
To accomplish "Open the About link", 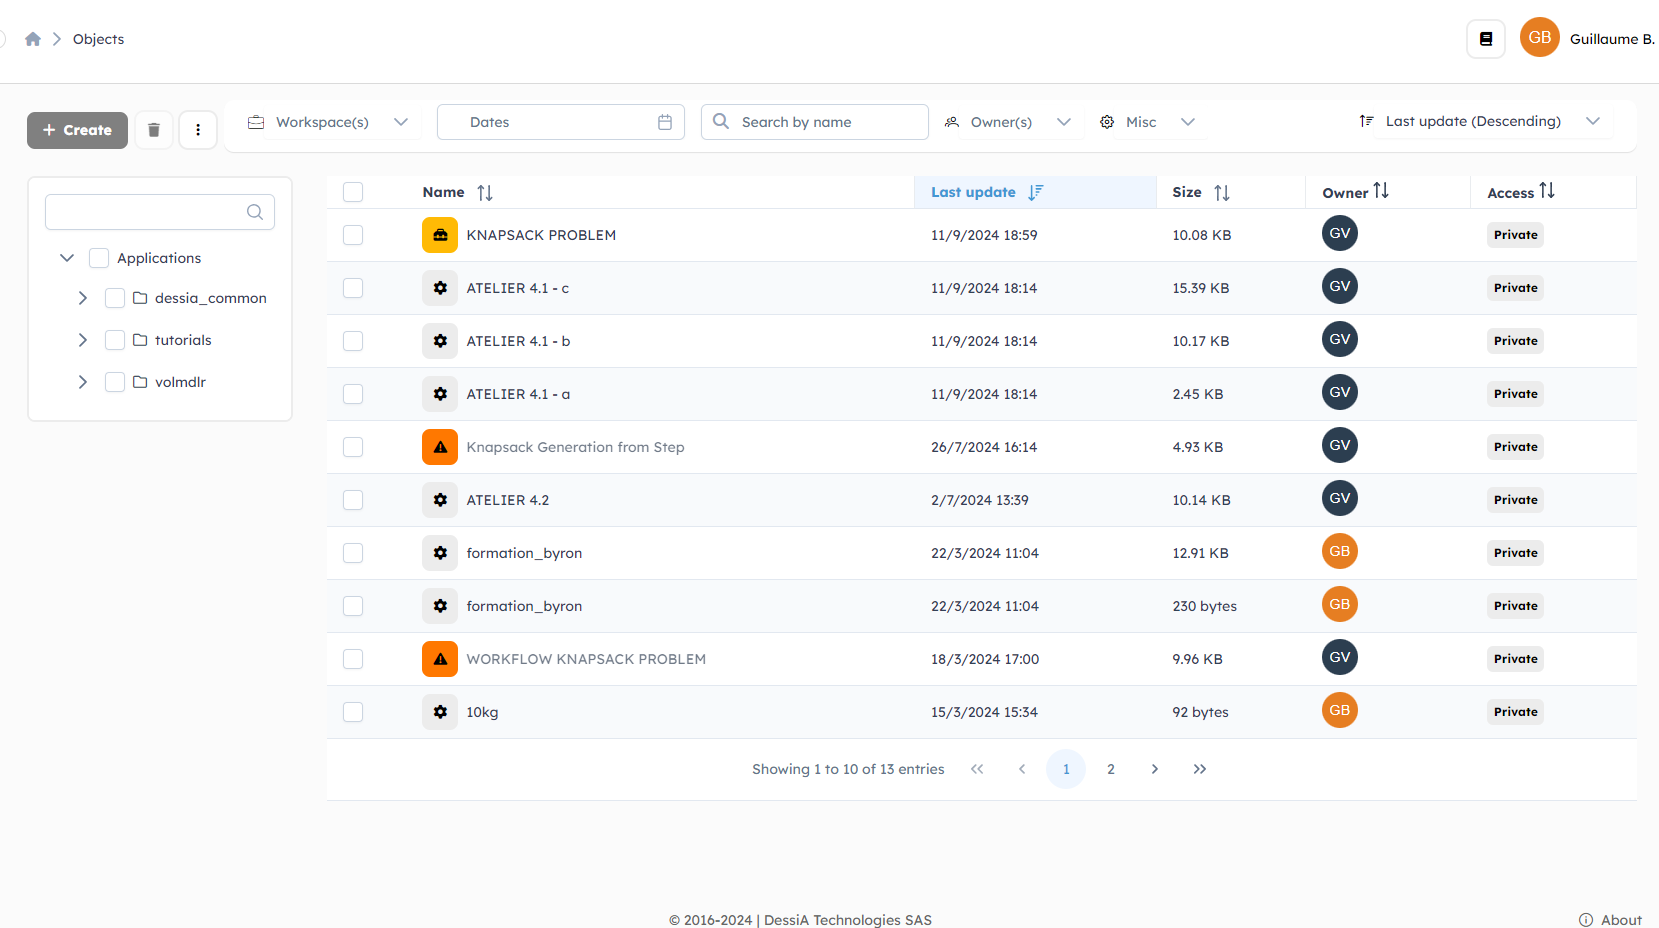I will pyautogui.click(x=1611, y=920).
